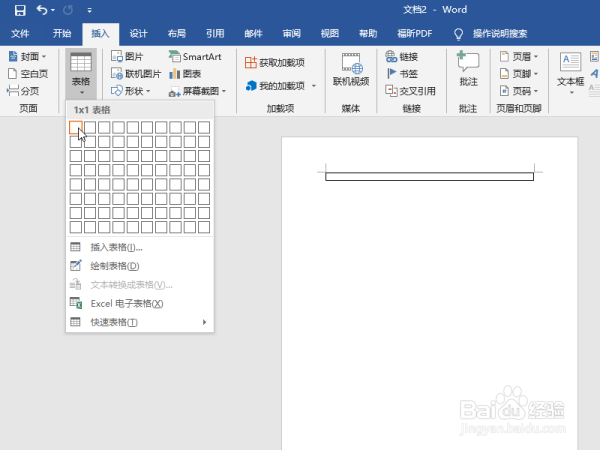Insert a 图表 chart
The image size is (600, 450).
click(185, 73)
